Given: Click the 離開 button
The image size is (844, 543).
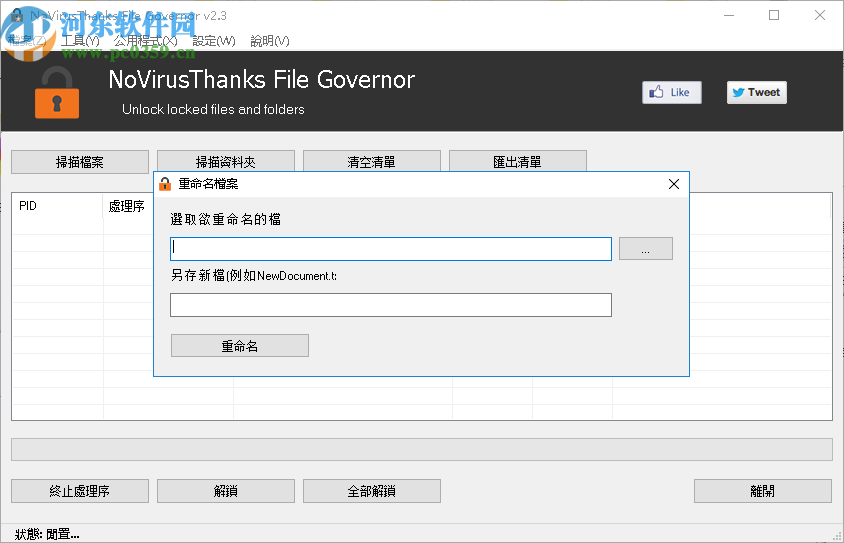Looking at the screenshot, I should tap(763, 491).
